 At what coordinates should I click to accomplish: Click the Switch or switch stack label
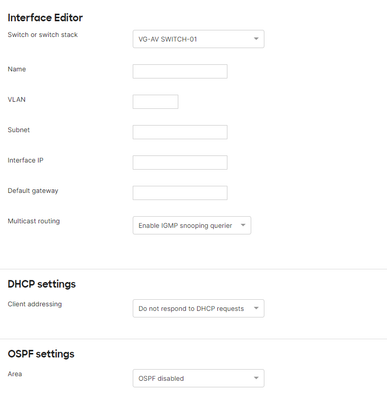click(x=43, y=35)
